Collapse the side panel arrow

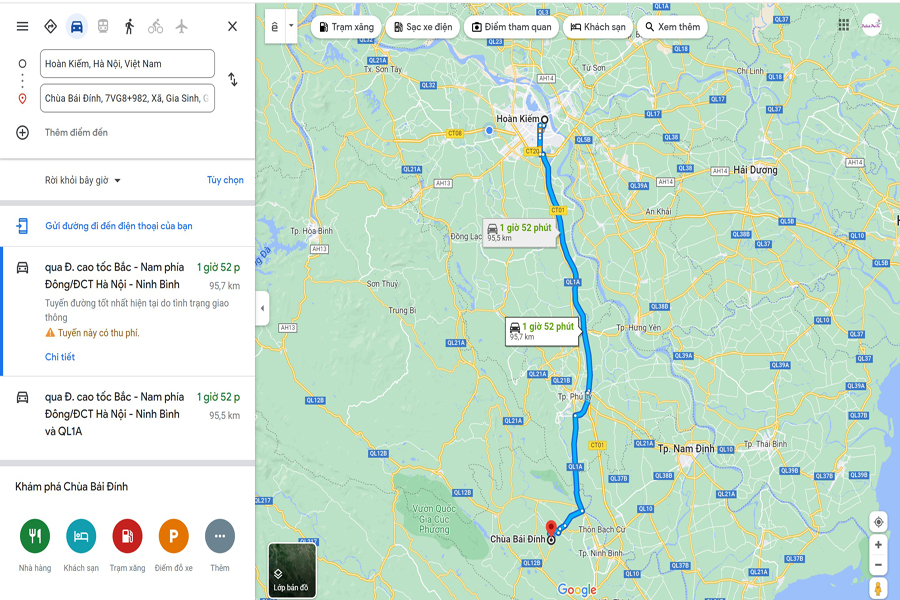pyautogui.click(x=262, y=308)
